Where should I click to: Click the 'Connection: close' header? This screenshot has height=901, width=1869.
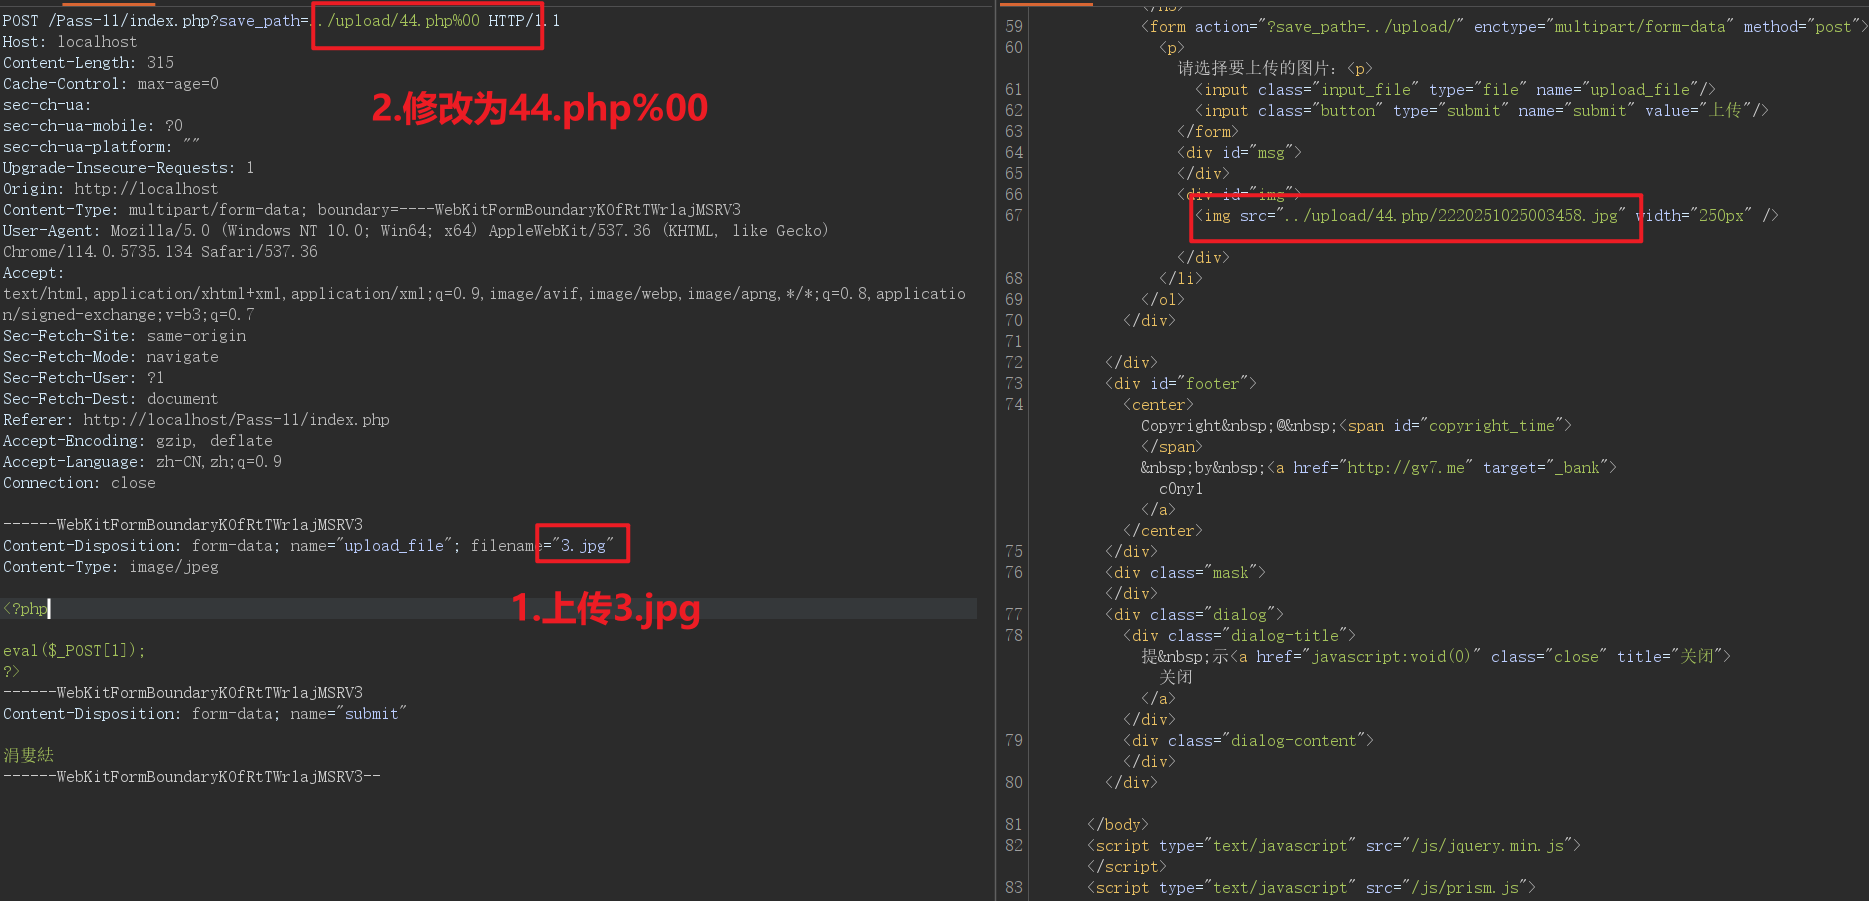click(x=79, y=482)
